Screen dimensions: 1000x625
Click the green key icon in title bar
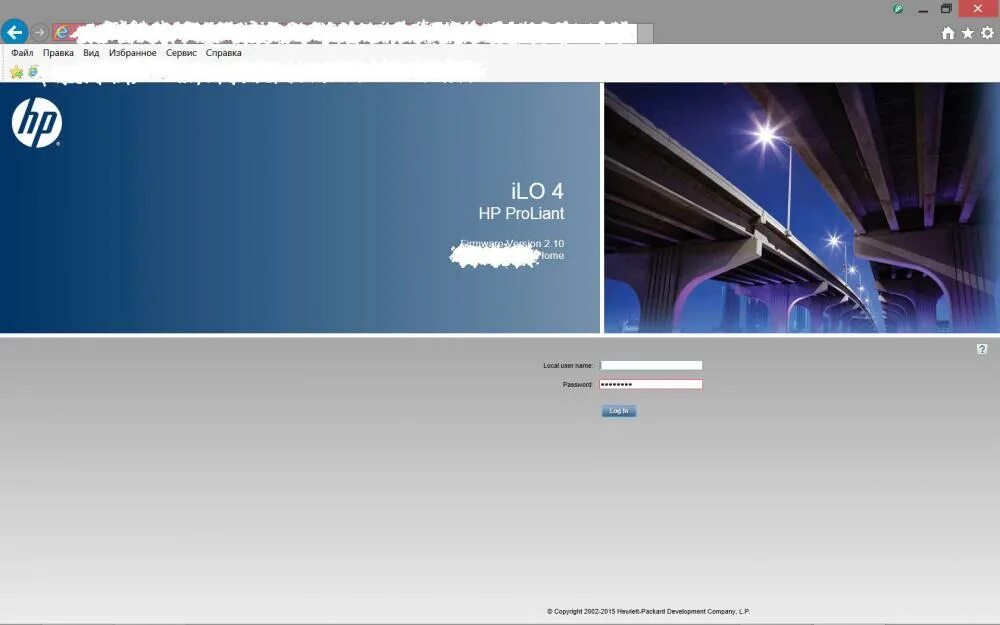coord(898,9)
